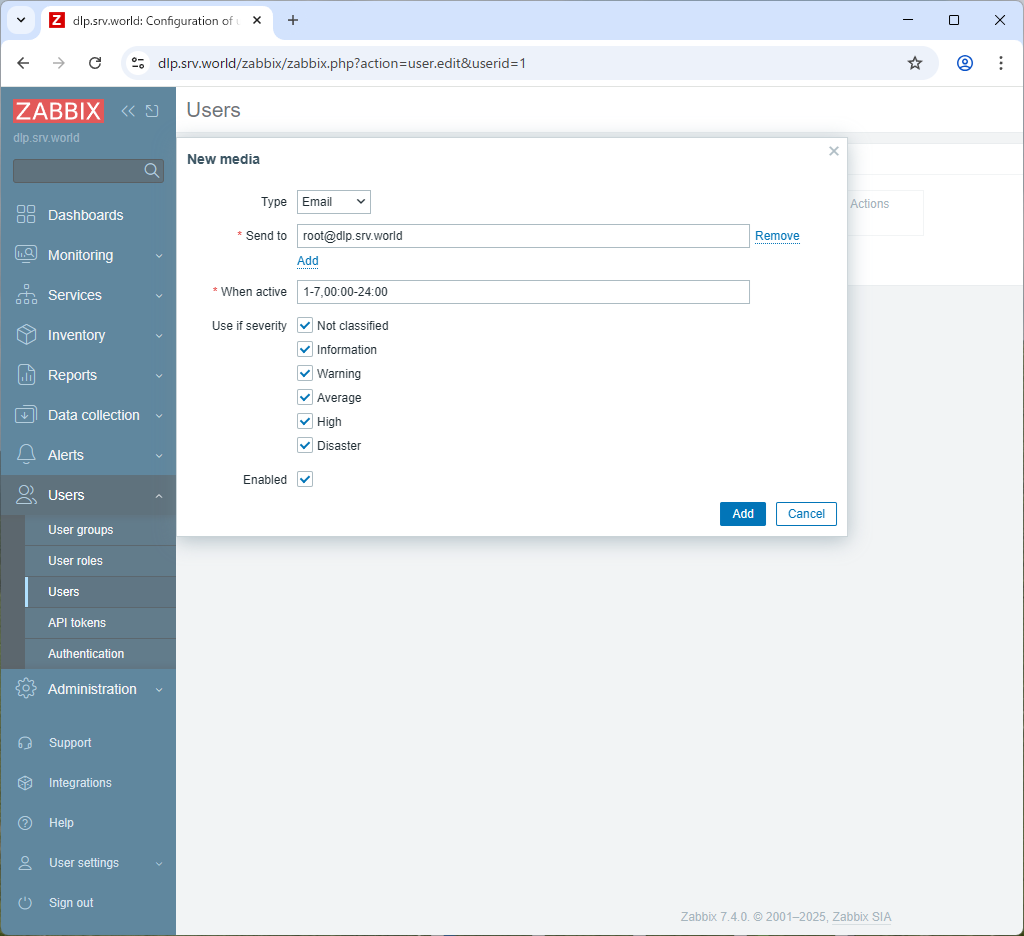Click the Alerts bell icon
This screenshot has height=936, width=1024.
click(x=26, y=455)
